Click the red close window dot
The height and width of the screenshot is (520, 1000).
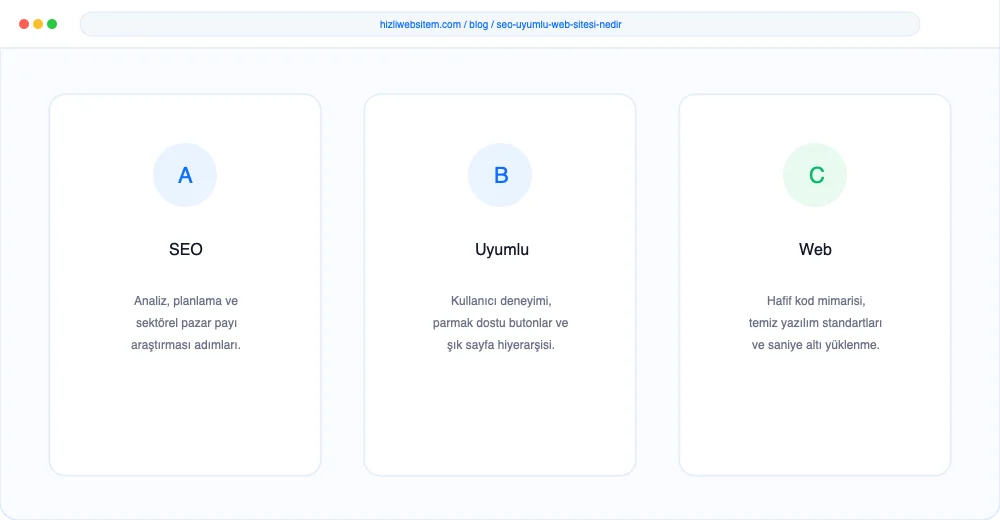pos(24,24)
